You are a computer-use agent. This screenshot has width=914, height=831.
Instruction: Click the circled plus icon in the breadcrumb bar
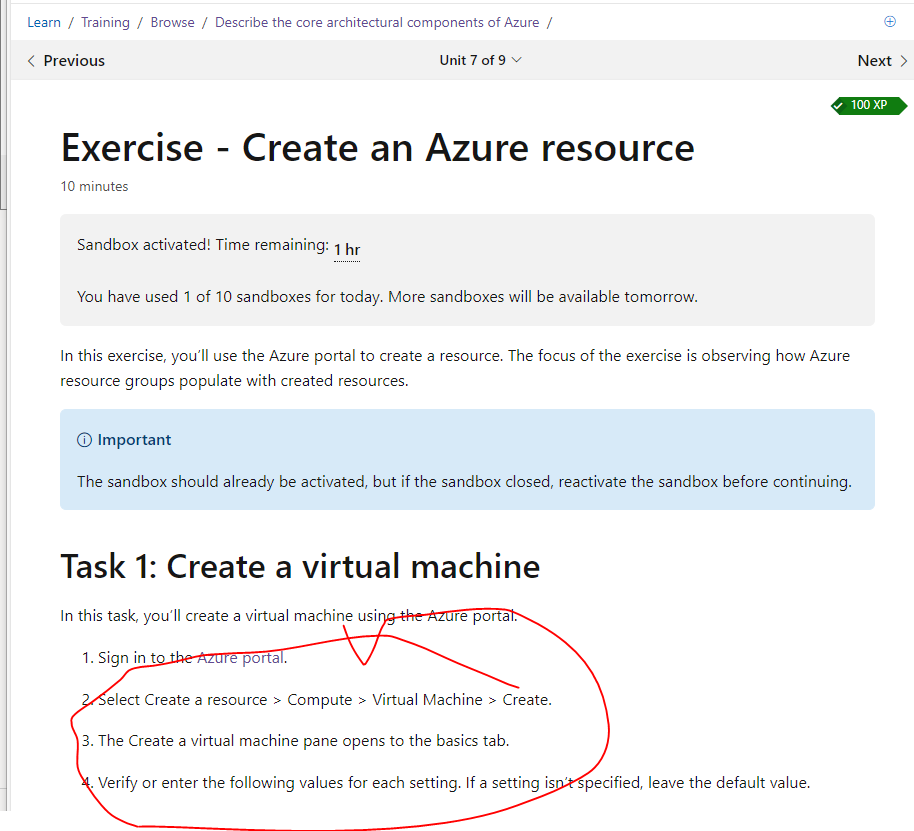890,22
